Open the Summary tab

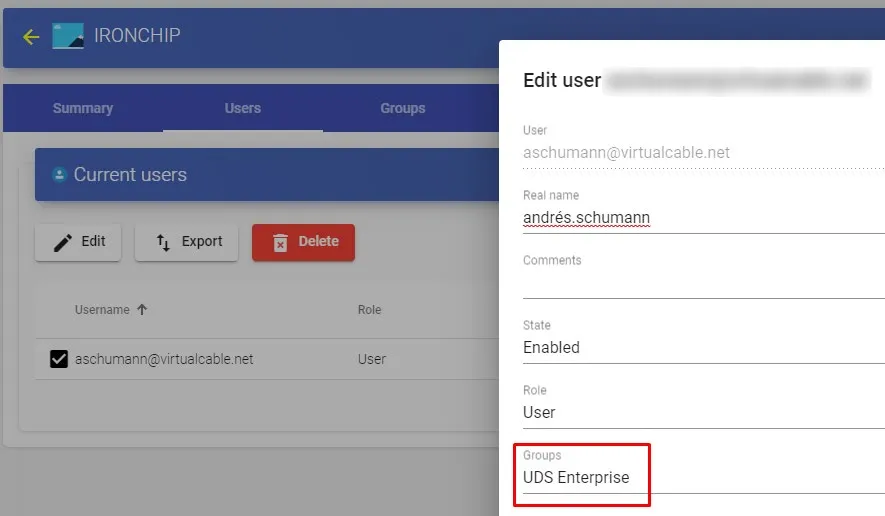83,108
